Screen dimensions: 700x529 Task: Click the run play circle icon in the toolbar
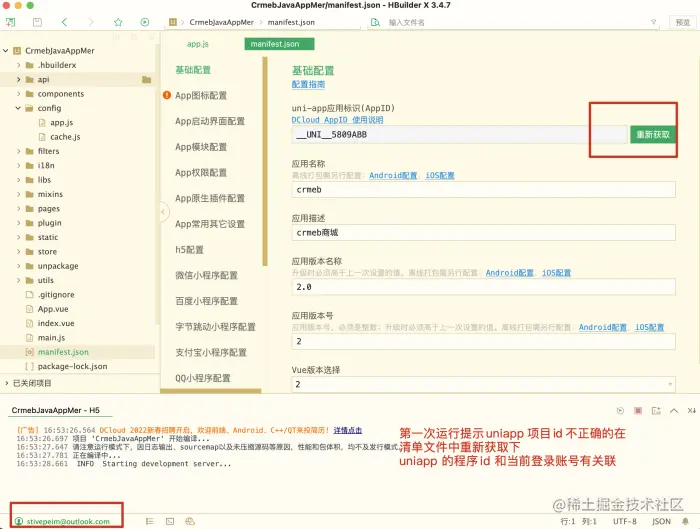click(x=145, y=22)
